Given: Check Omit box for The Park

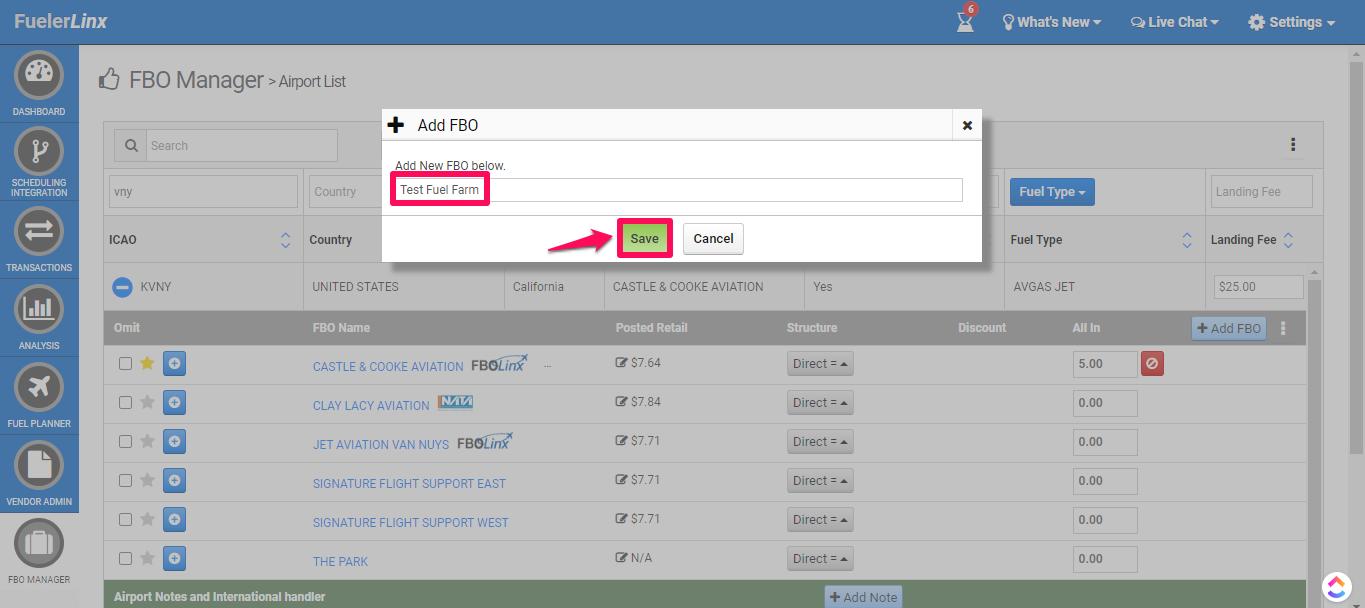Looking at the screenshot, I should [125, 559].
